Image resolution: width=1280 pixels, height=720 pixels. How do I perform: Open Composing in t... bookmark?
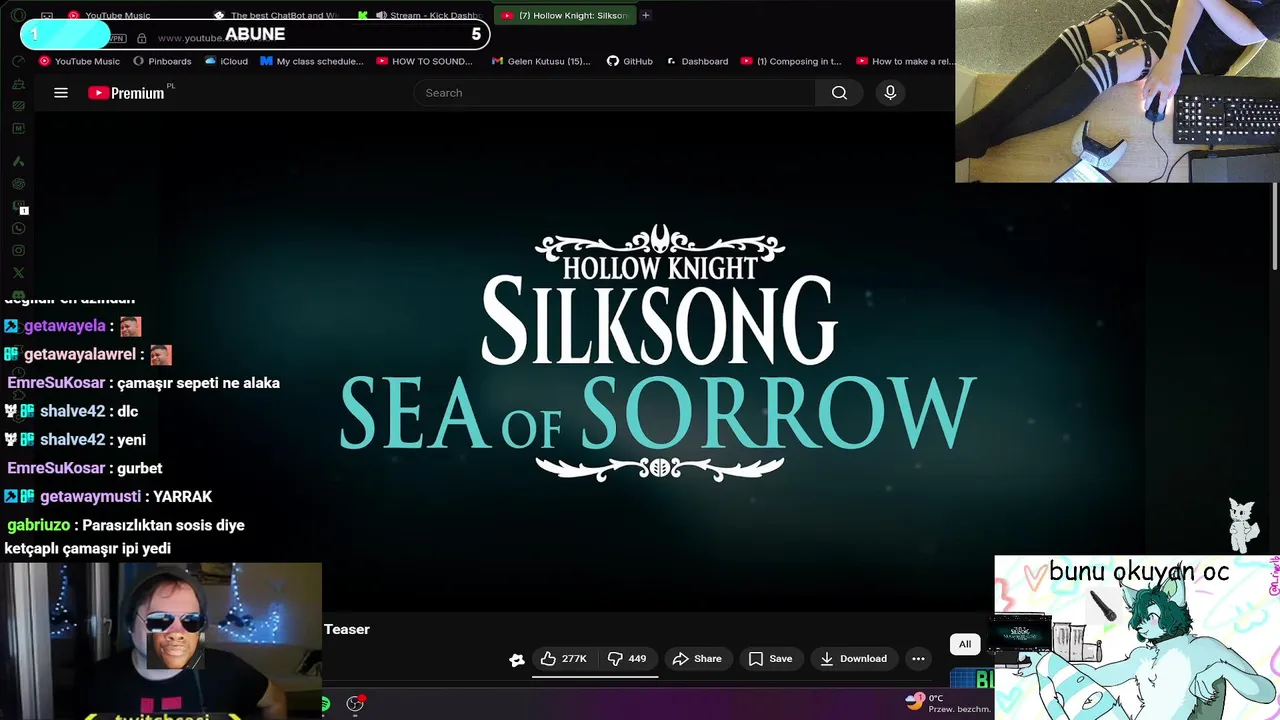tap(792, 61)
